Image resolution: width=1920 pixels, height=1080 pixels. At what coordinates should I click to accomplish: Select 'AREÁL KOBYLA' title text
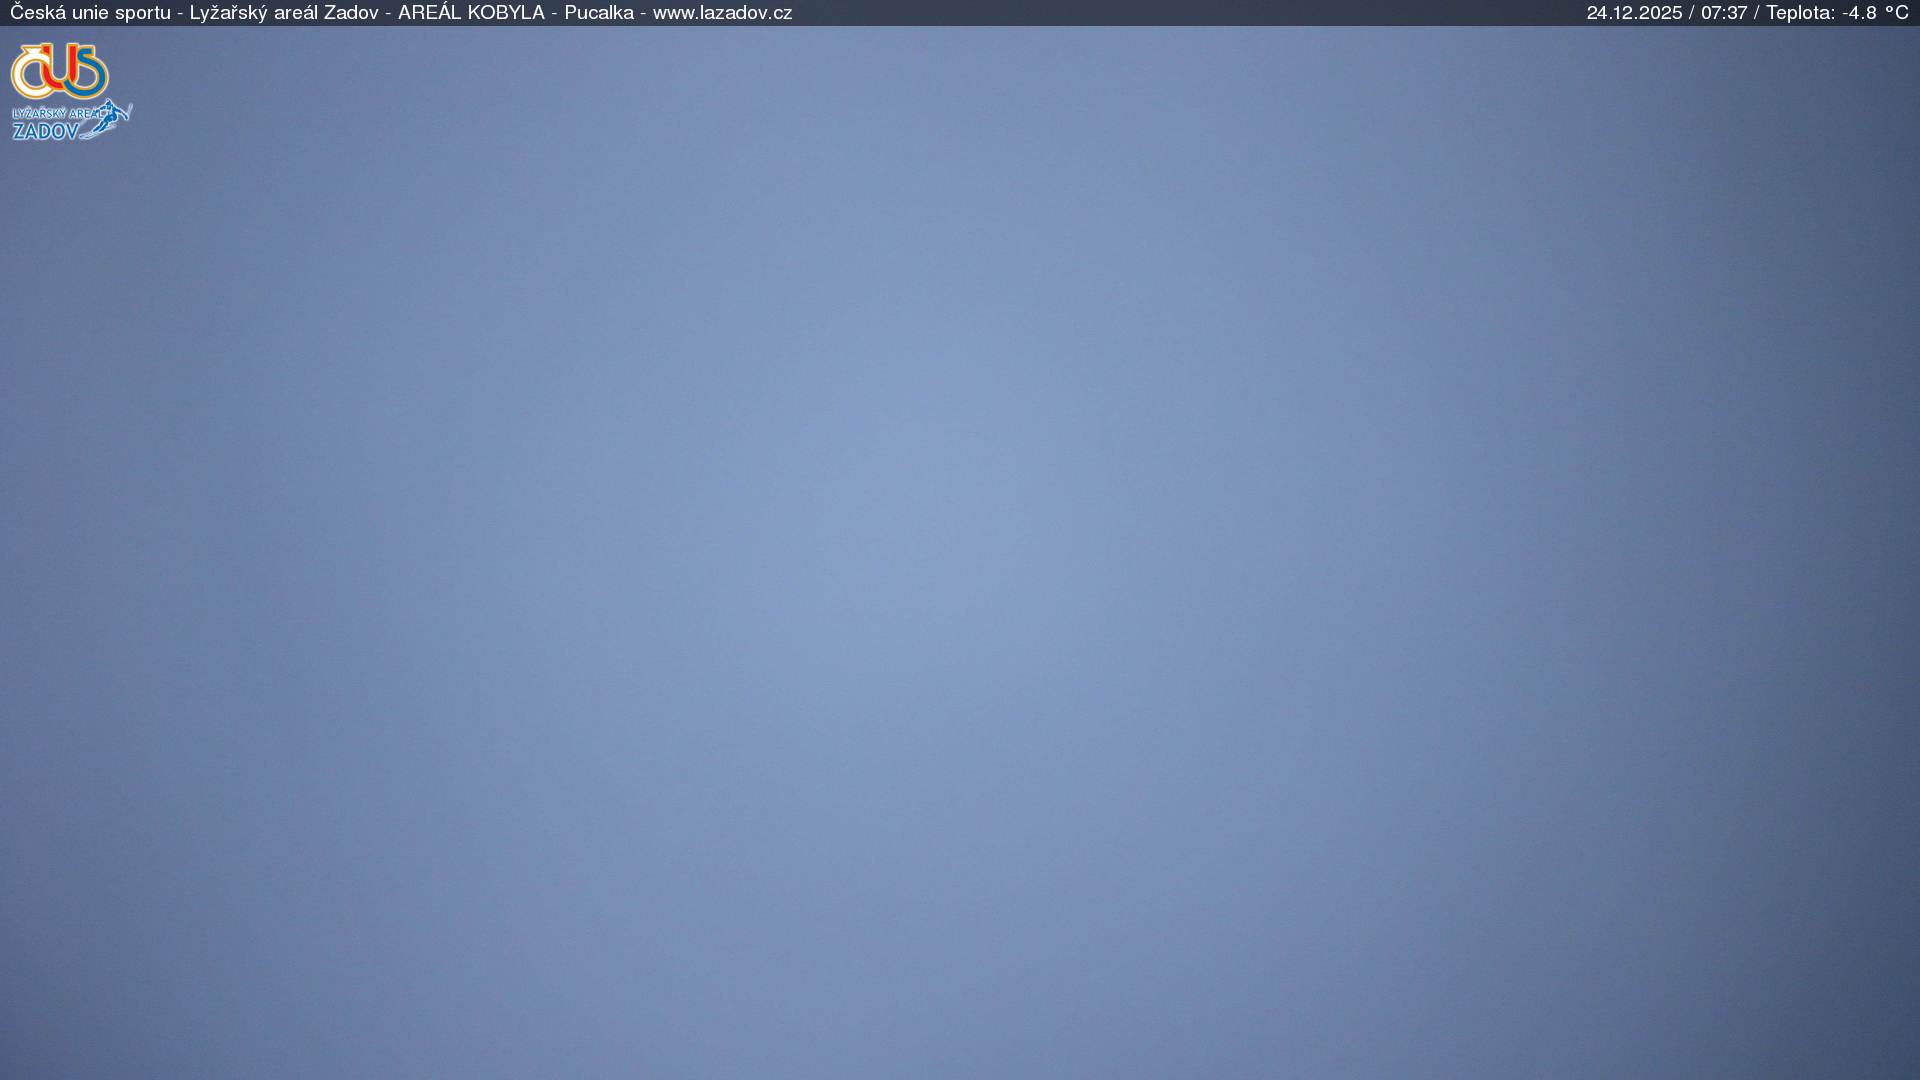471,13
